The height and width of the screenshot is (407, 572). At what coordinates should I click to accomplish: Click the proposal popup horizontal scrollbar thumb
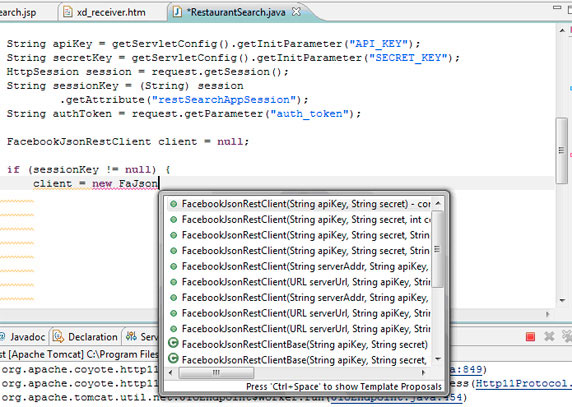click(216, 373)
